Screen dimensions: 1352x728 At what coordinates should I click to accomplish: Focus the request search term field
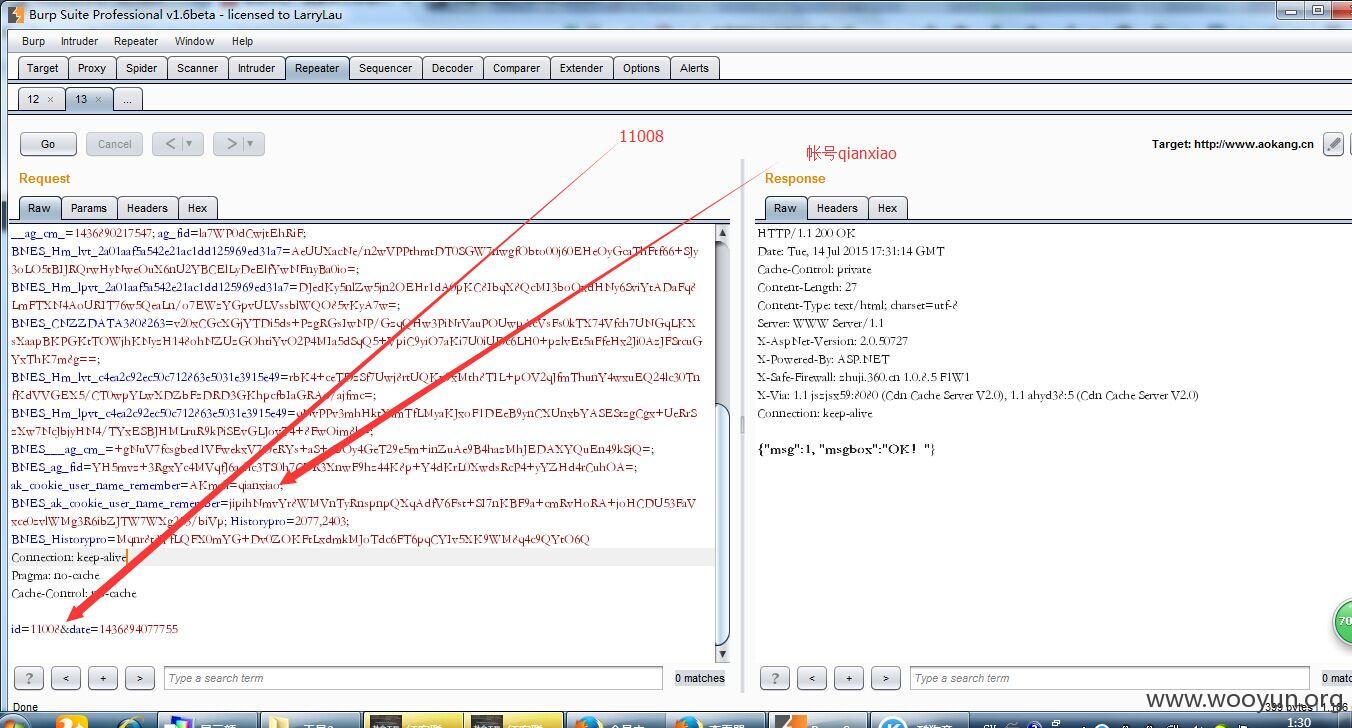[x=413, y=678]
